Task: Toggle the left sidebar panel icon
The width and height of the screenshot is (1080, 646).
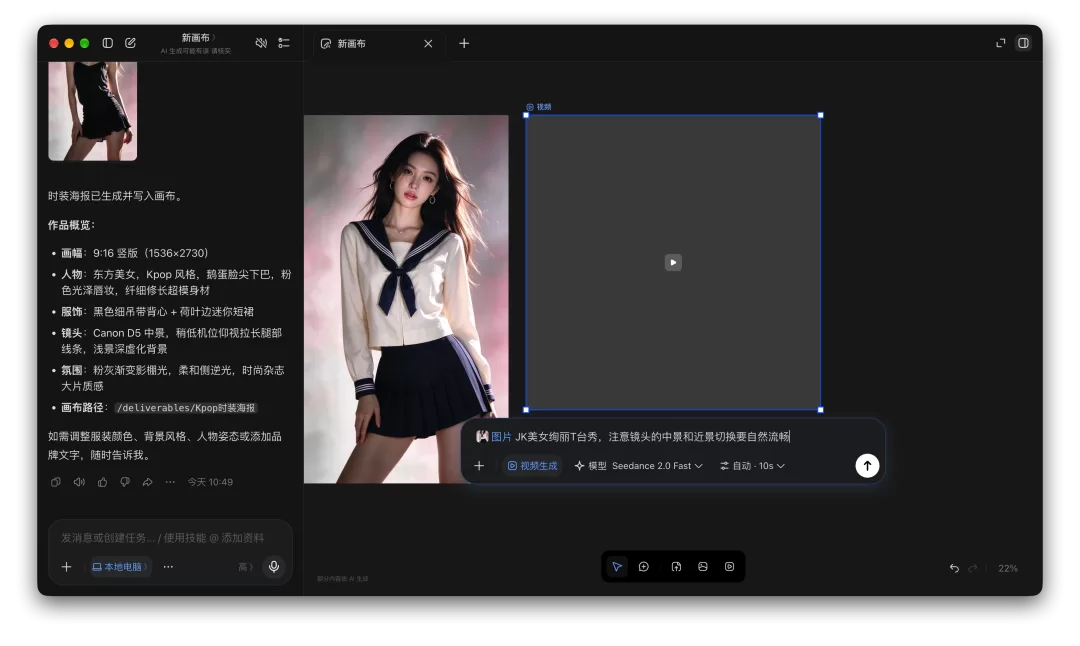Action: tap(107, 43)
